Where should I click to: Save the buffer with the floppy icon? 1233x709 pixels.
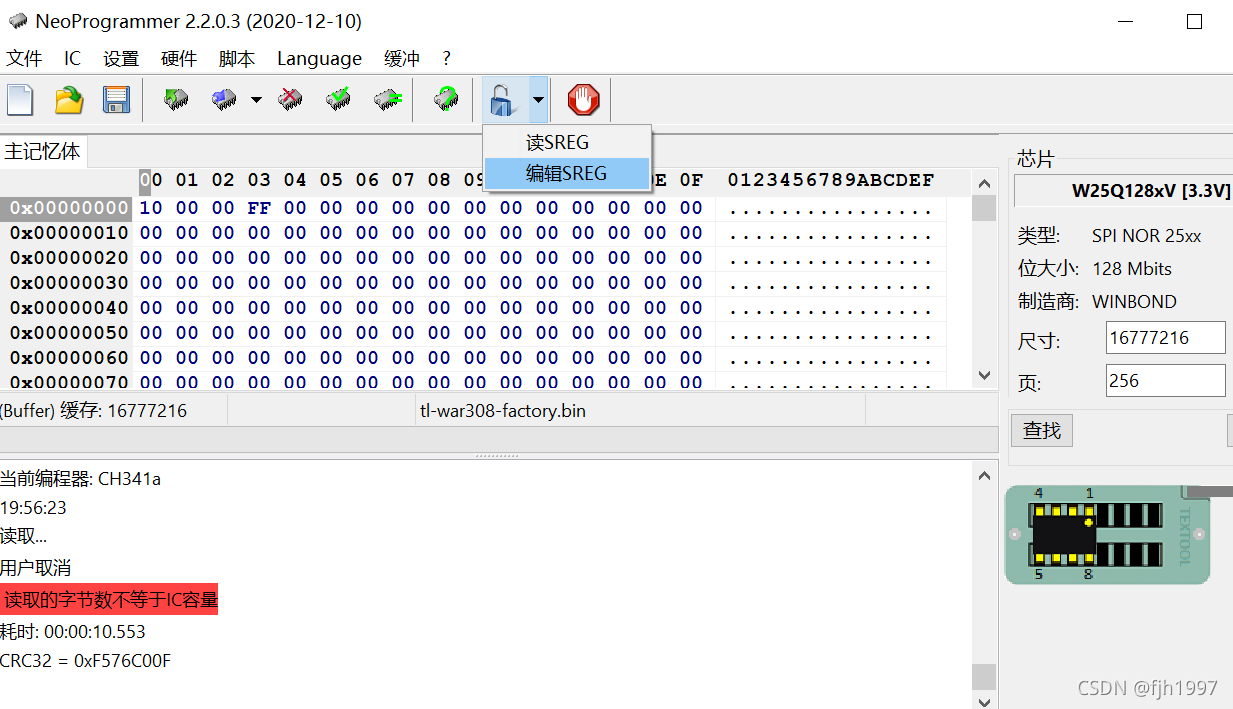coord(117,100)
